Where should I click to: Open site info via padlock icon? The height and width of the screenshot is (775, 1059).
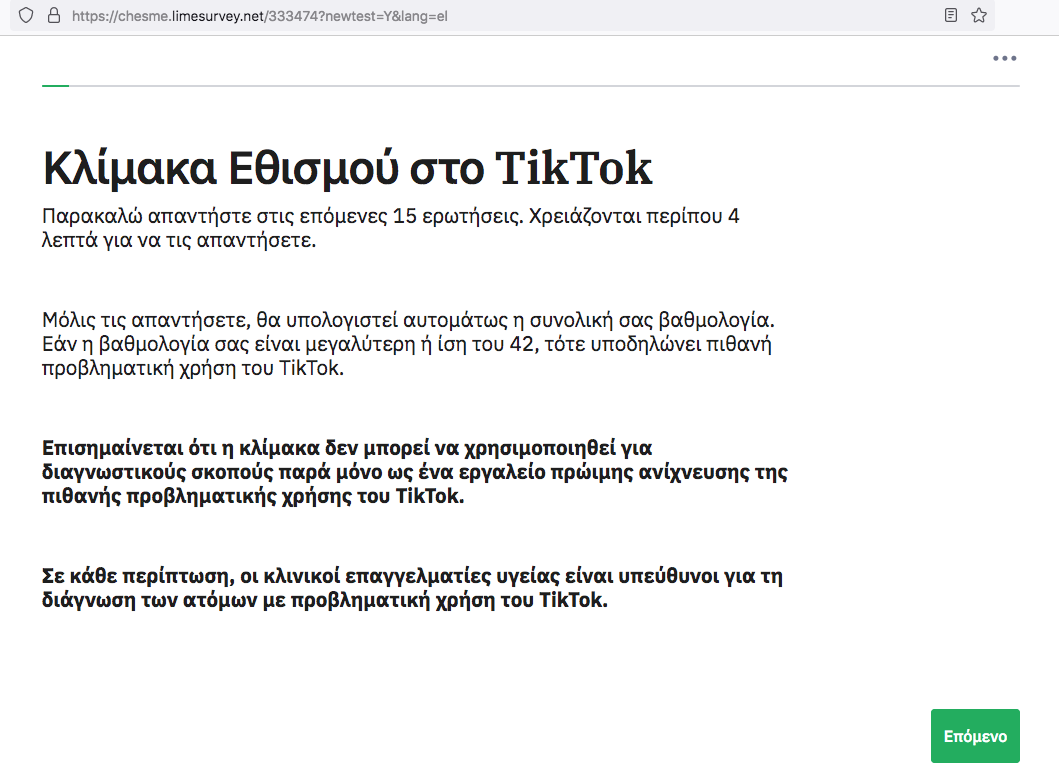(x=53, y=16)
